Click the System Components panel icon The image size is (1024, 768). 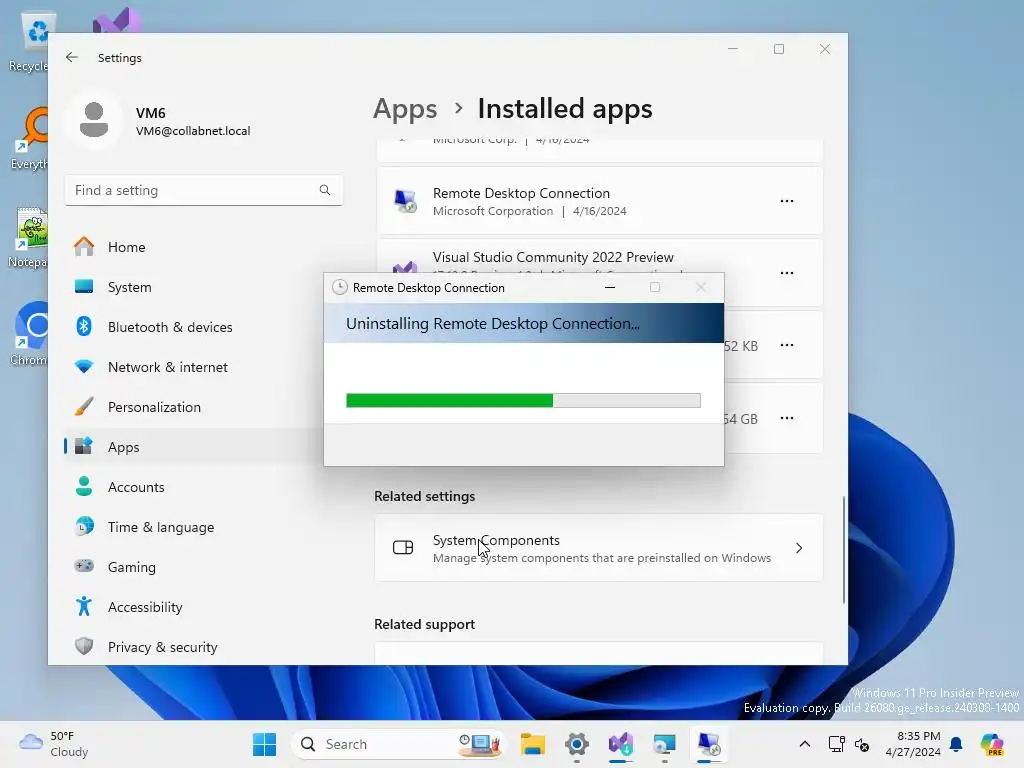[x=403, y=547]
